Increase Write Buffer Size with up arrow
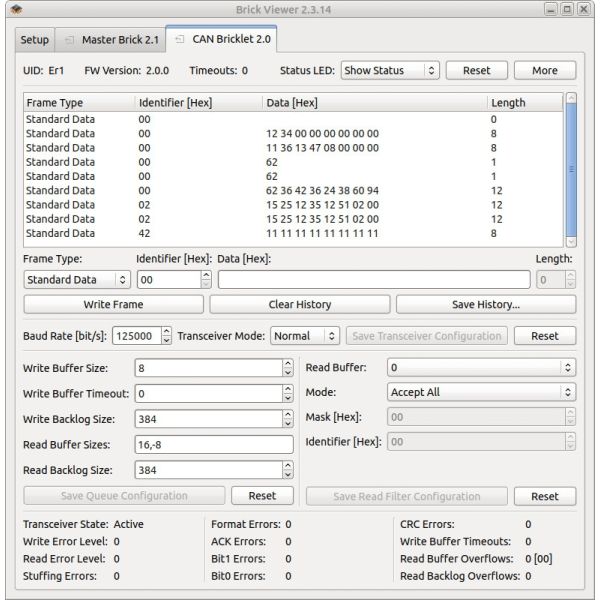Viewport: 600px width, 600px height. 288,364
